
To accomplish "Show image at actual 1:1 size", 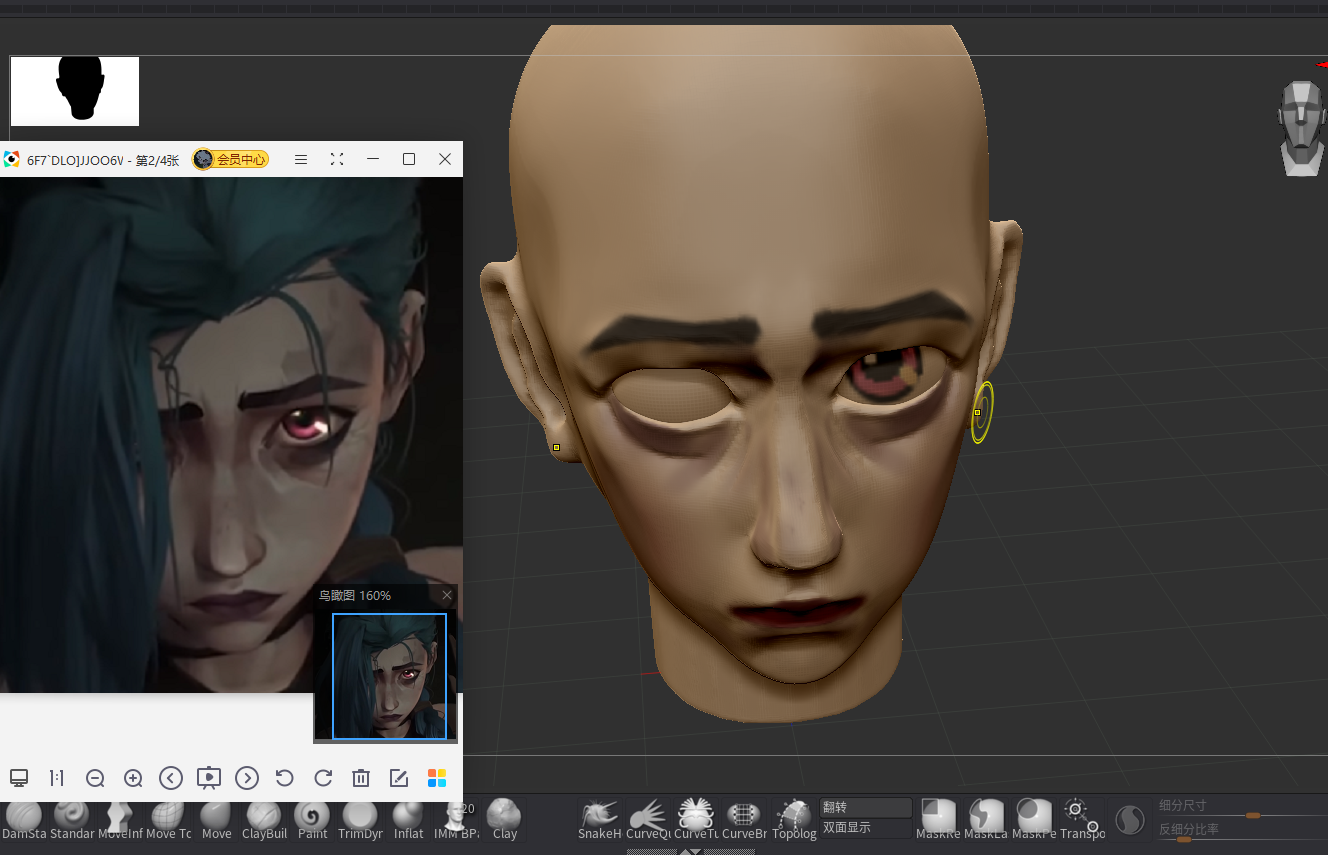I will (57, 778).
